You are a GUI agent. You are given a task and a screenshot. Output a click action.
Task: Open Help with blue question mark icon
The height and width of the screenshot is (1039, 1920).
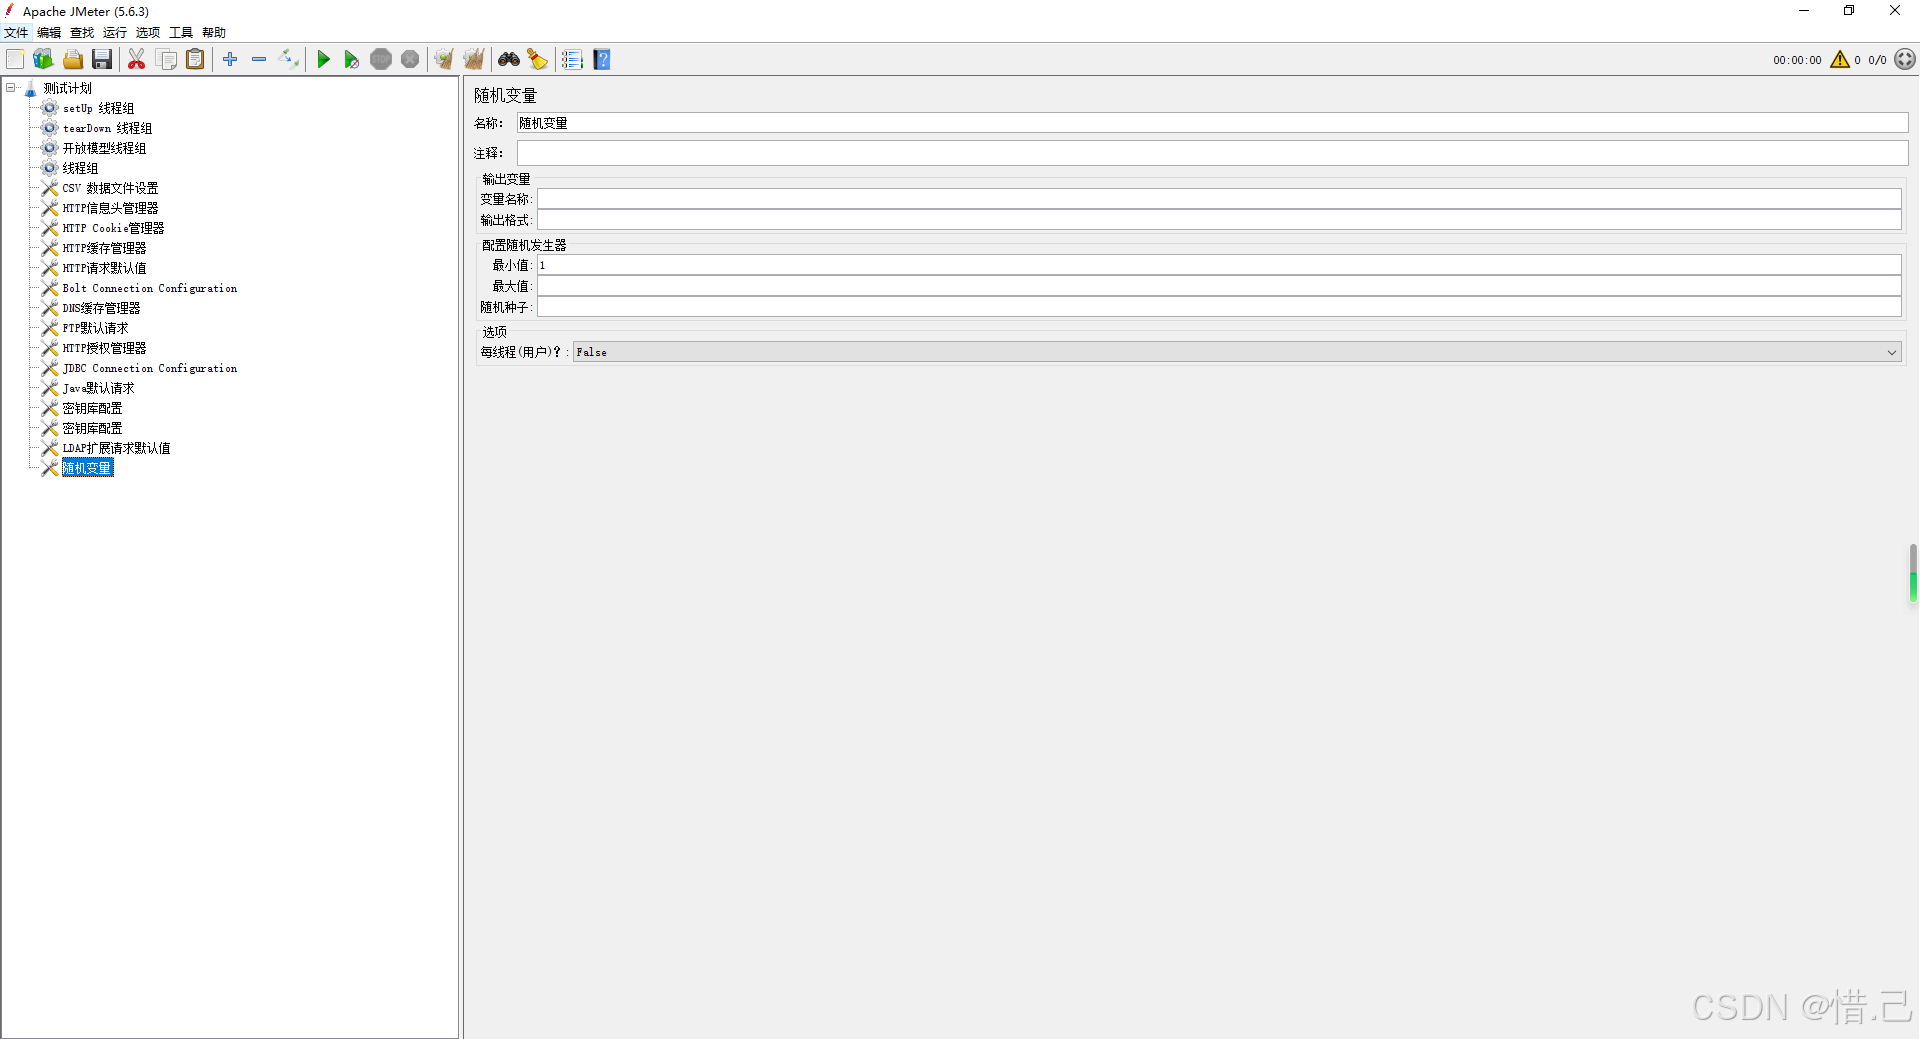click(x=602, y=60)
